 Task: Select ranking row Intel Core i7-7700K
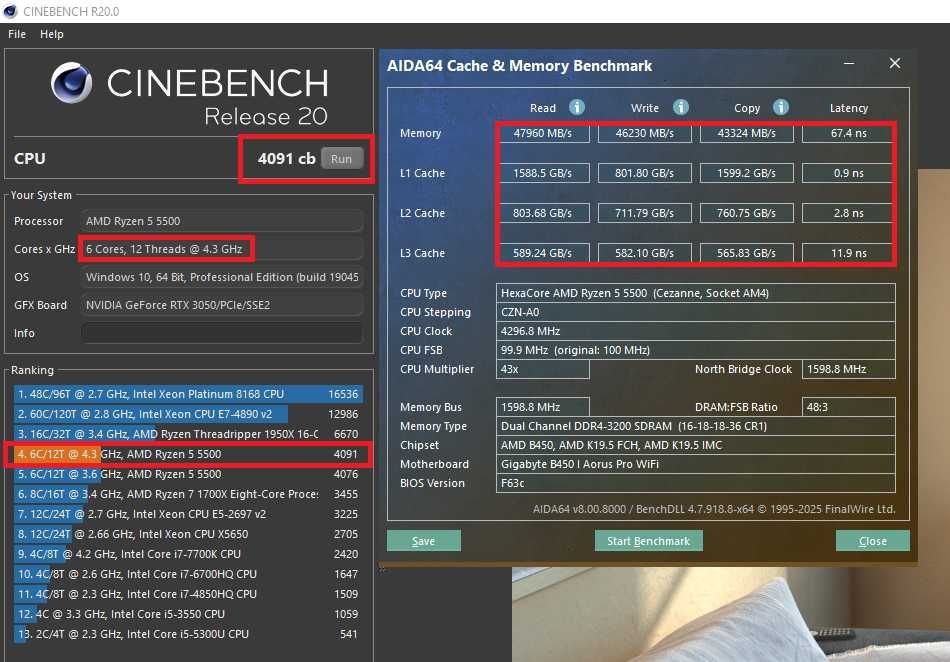188,554
